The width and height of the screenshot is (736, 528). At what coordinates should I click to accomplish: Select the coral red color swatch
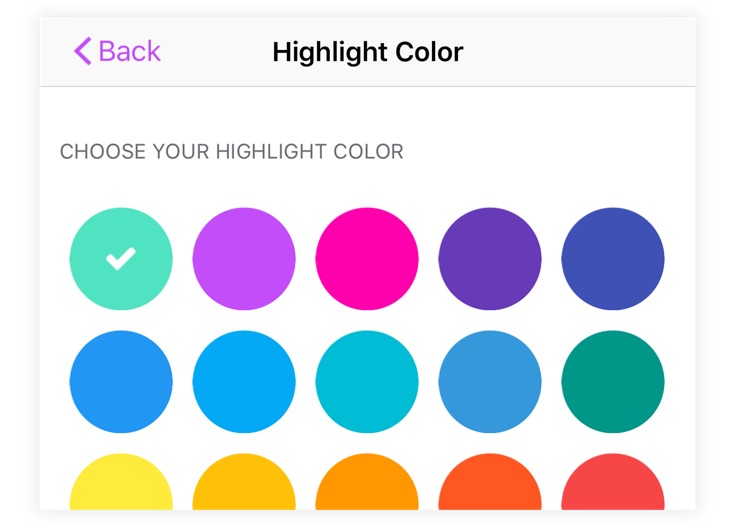(x=613, y=482)
